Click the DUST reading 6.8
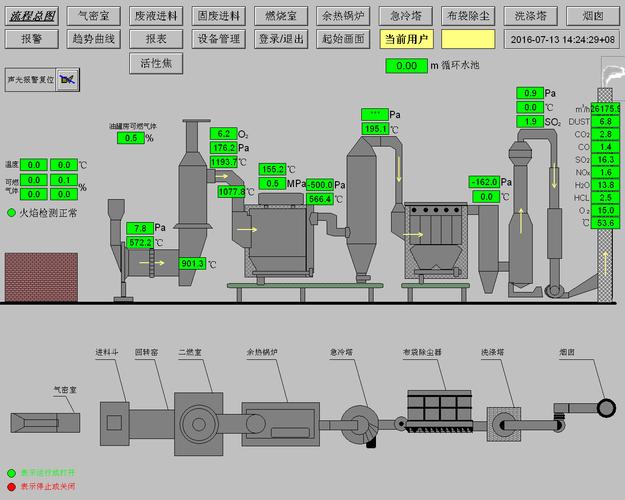Screen dimensions: 625x500 pyautogui.click(x=605, y=121)
